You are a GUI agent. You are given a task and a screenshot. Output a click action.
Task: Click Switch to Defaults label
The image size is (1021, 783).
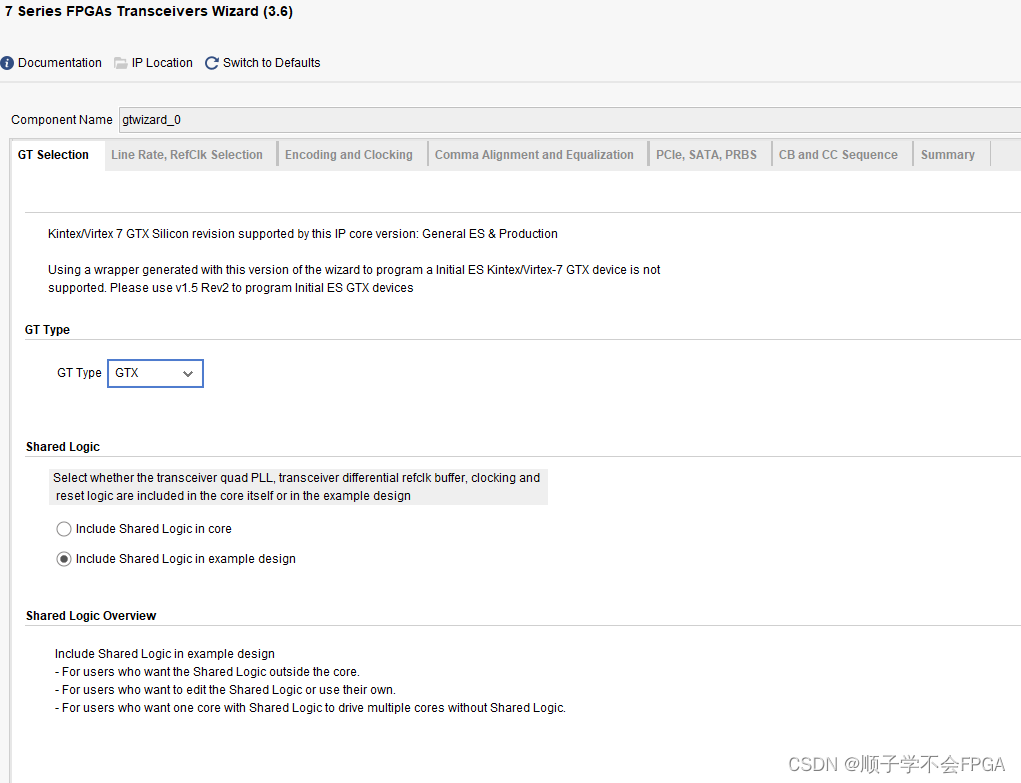tap(272, 63)
